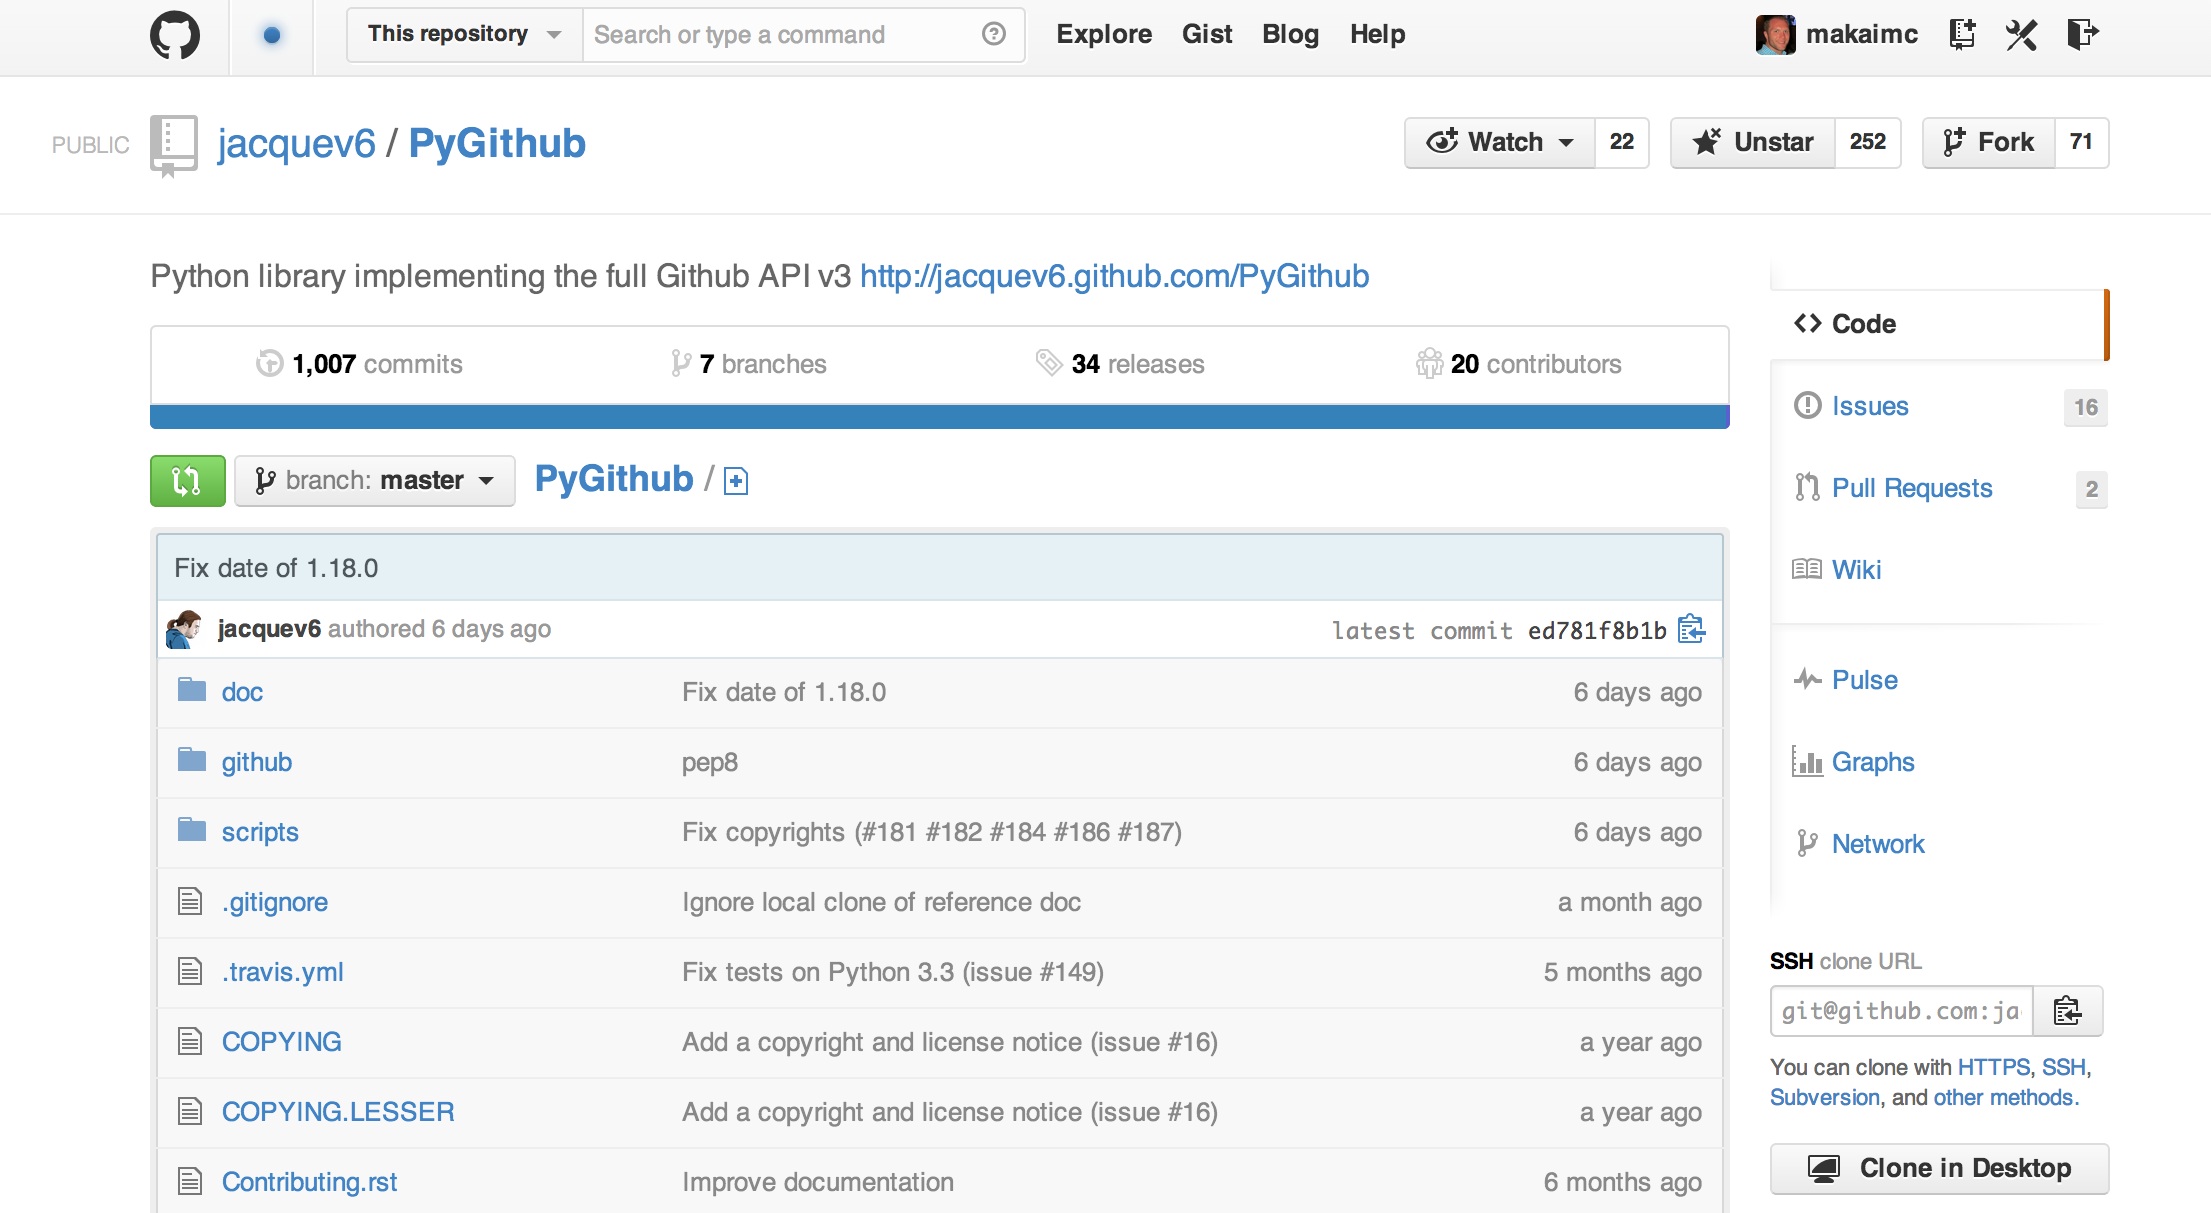The width and height of the screenshot is (2211, 1213).
Task: Open commit message Fix date of 1.18.0 header
Action: (x=276, y=568)
